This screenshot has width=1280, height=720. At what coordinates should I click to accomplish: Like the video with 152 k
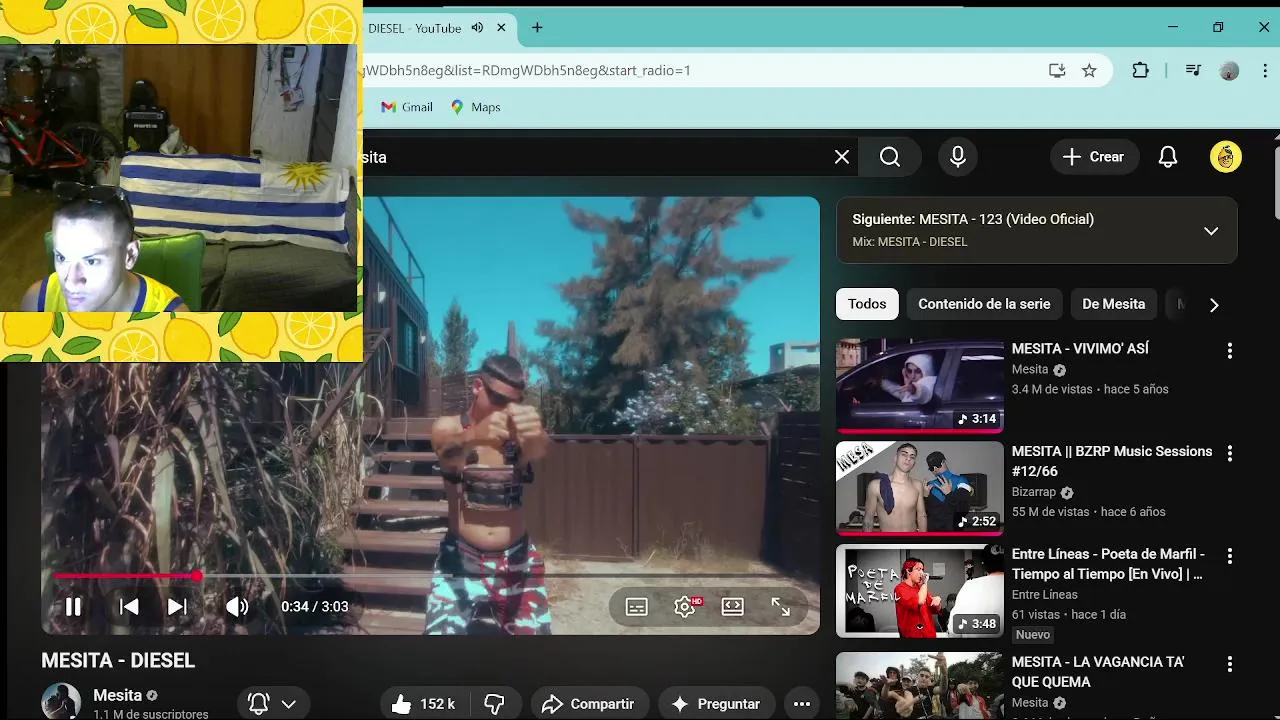(426, 704)
